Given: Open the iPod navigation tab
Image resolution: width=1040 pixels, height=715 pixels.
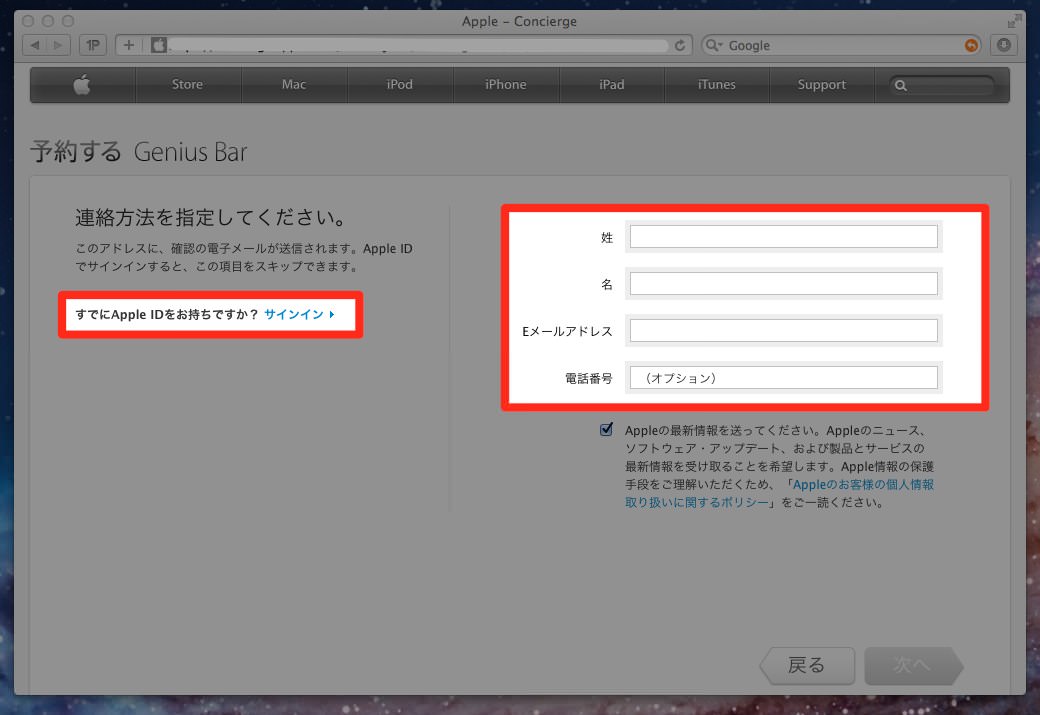Looking at the screenshot, I should click(x=399, y=84).
